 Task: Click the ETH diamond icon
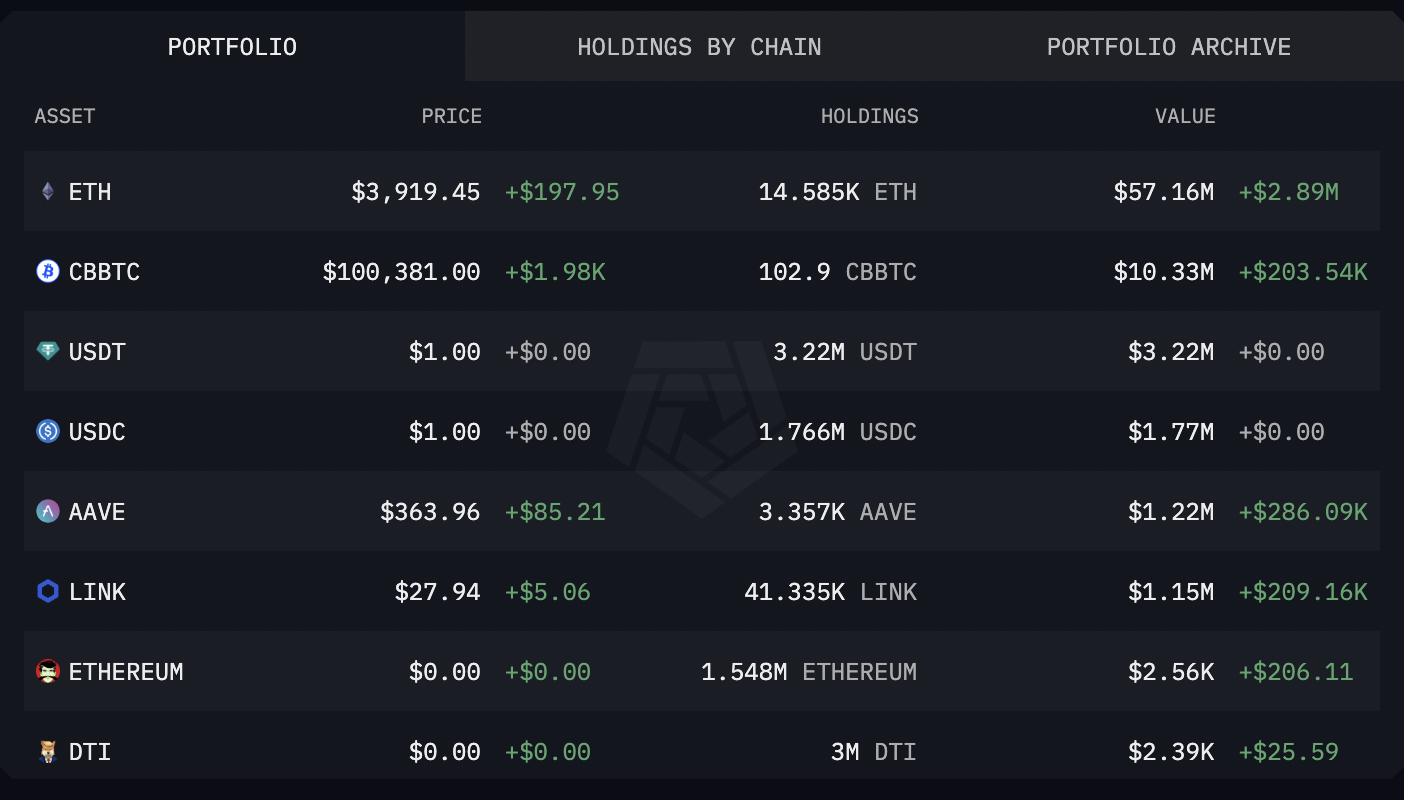(48, 191)
